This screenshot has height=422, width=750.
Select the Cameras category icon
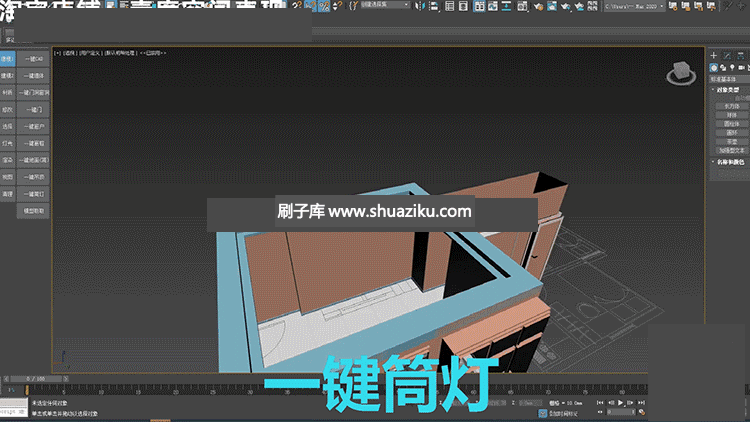point(741,68)
